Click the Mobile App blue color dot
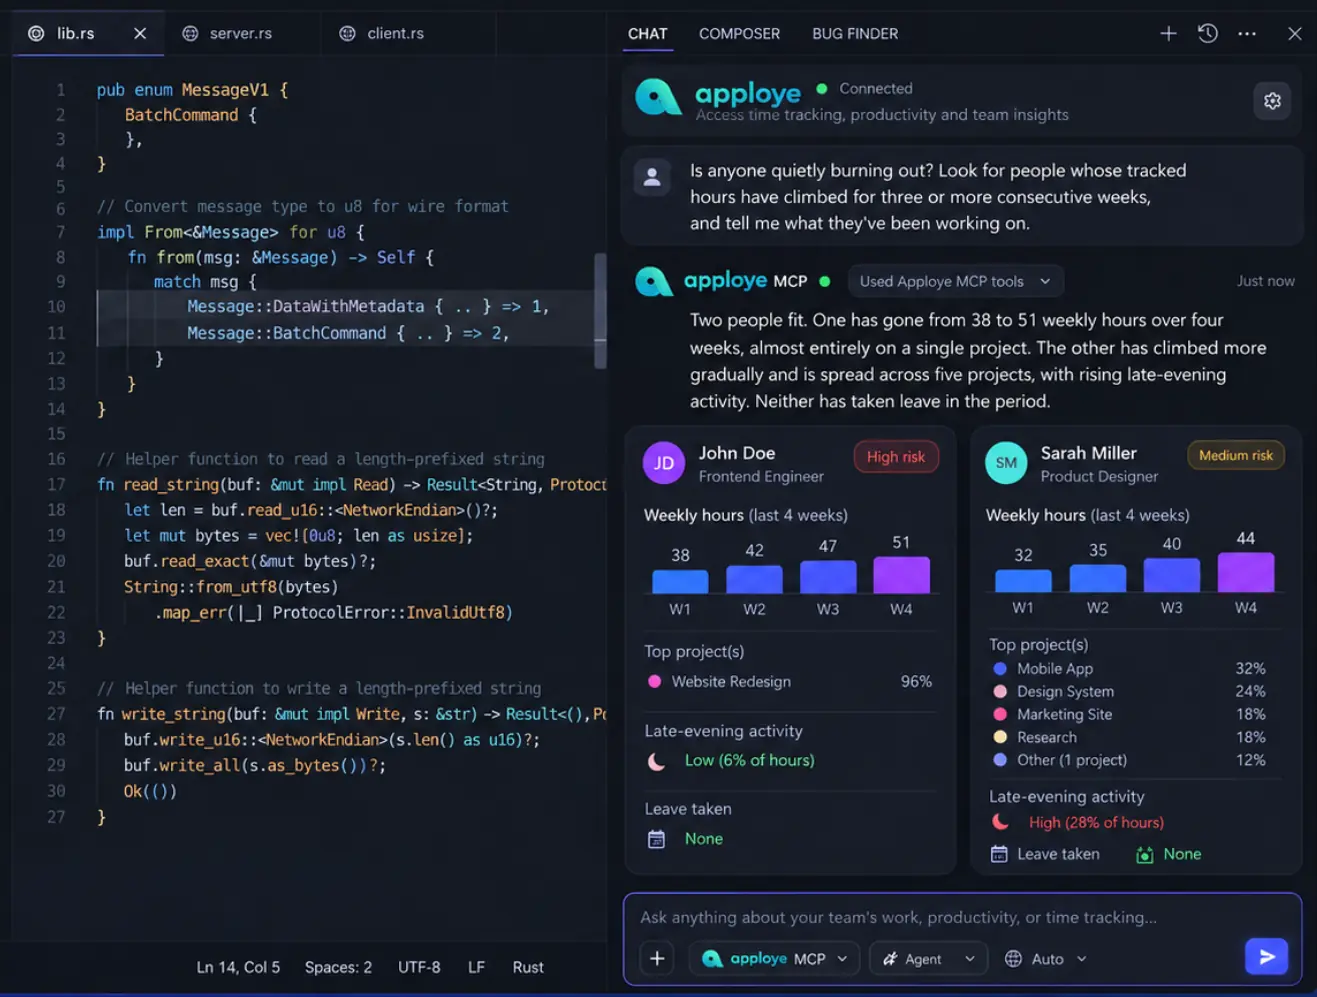The image size is (1317, 997). 999,669
